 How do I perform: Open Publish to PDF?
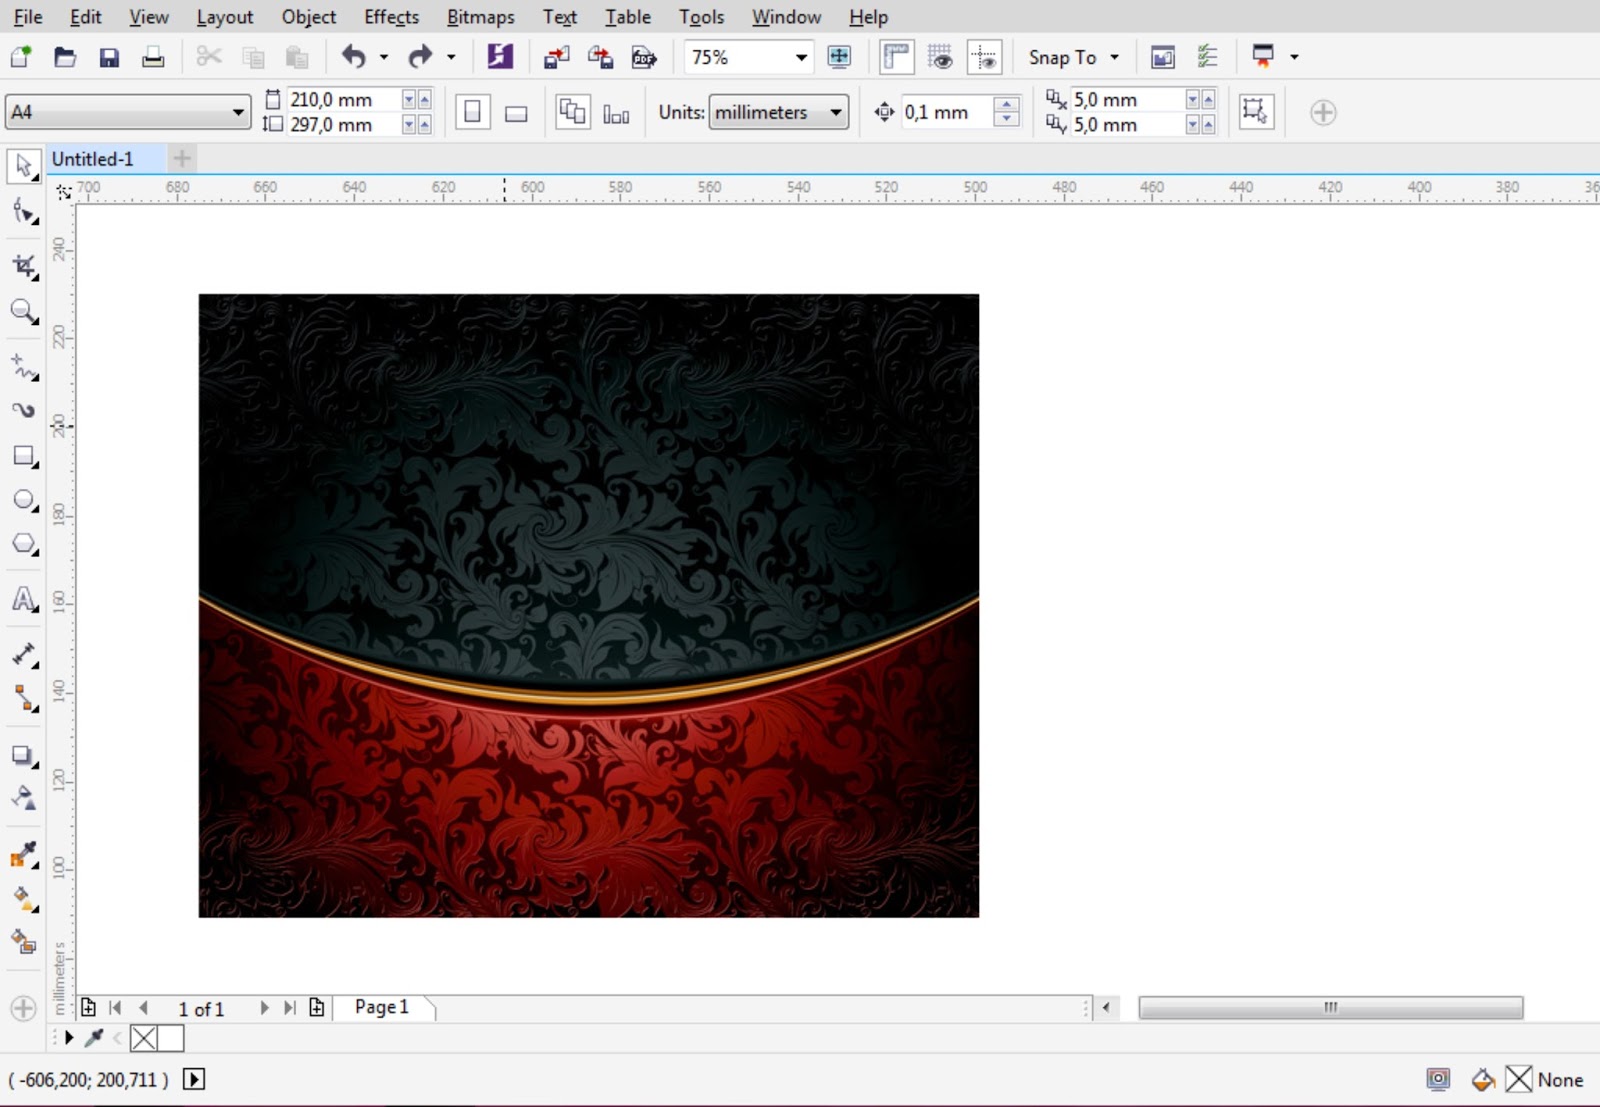(645, 57)
